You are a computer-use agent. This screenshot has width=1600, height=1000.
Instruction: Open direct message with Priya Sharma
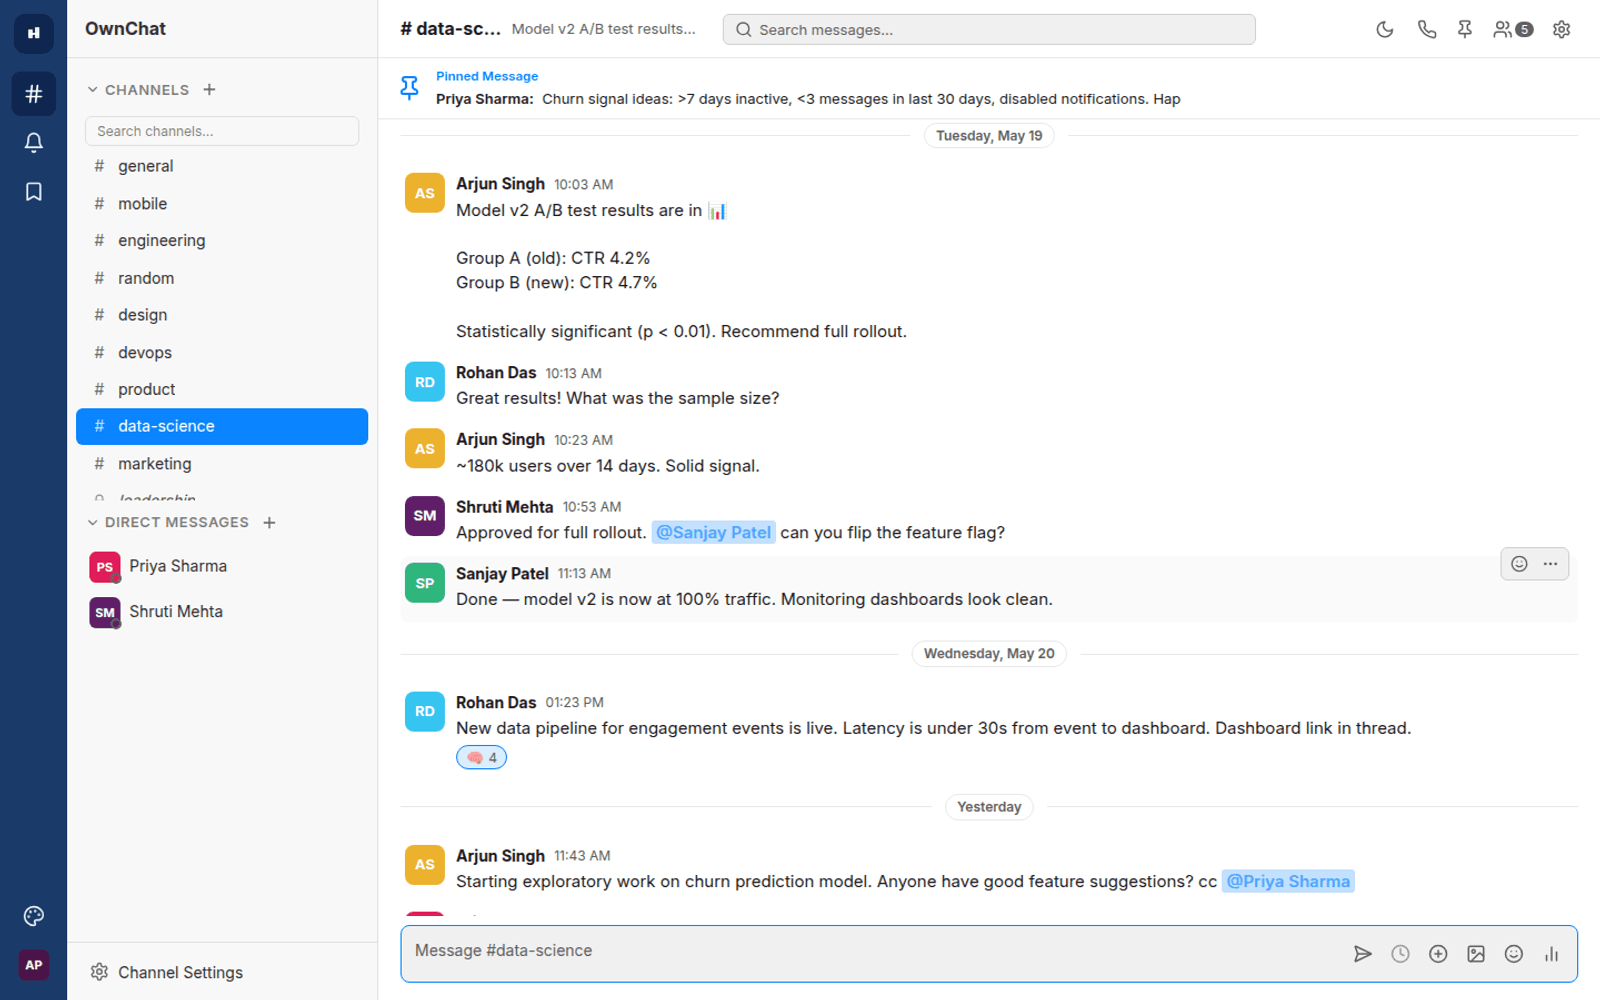(222, 567)
